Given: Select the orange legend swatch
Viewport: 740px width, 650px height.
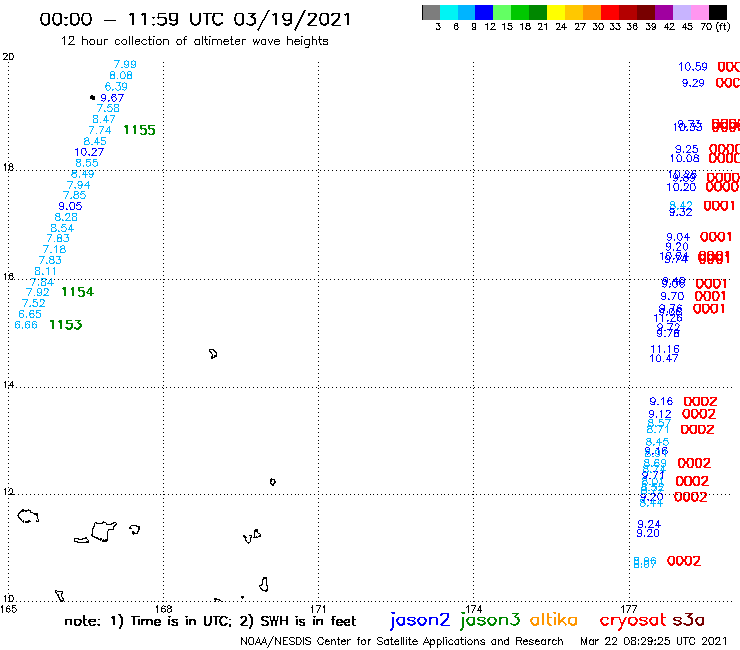Looking at the screenshot, I should tap(592, 12).
